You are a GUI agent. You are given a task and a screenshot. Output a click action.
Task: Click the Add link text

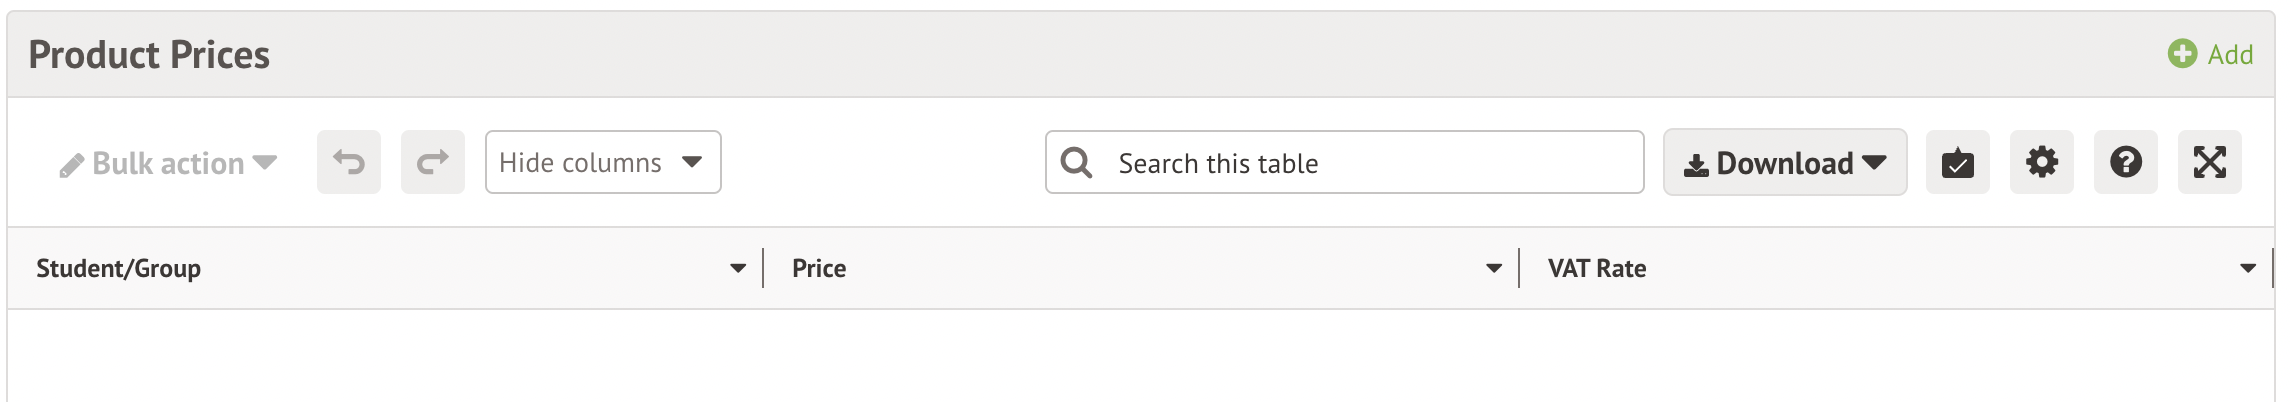tap(2230, 54)
